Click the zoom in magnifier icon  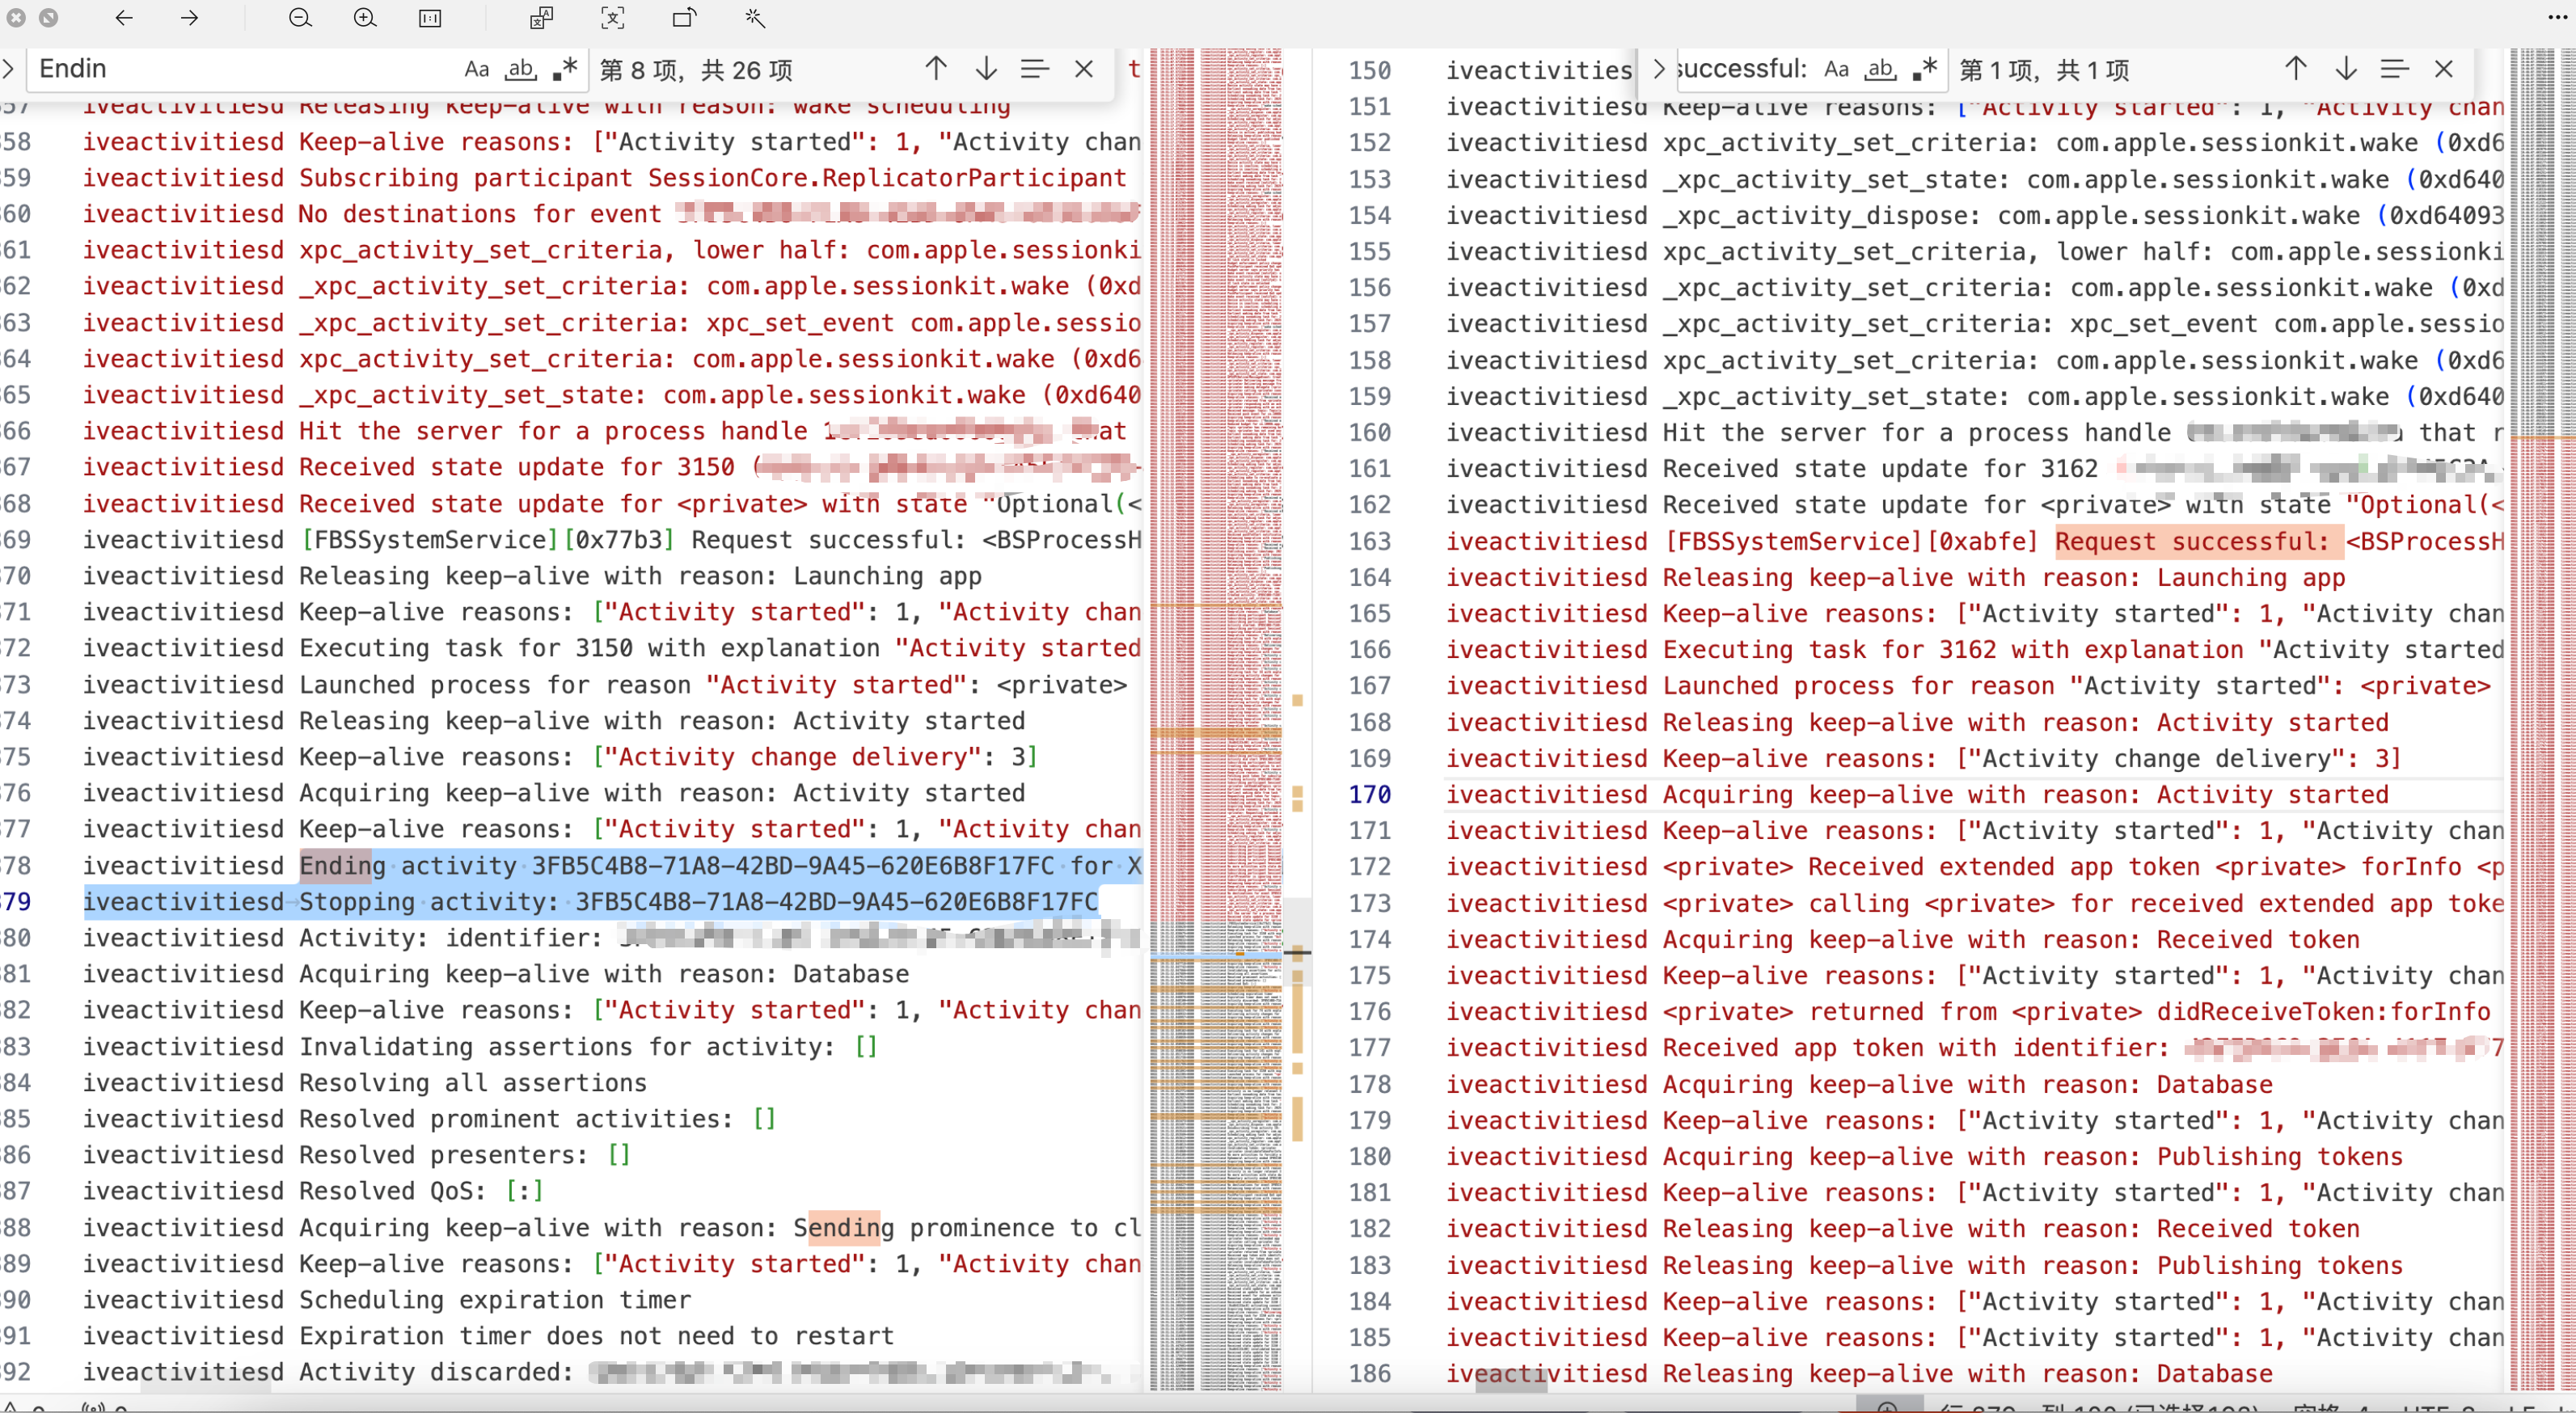(365, 18)
